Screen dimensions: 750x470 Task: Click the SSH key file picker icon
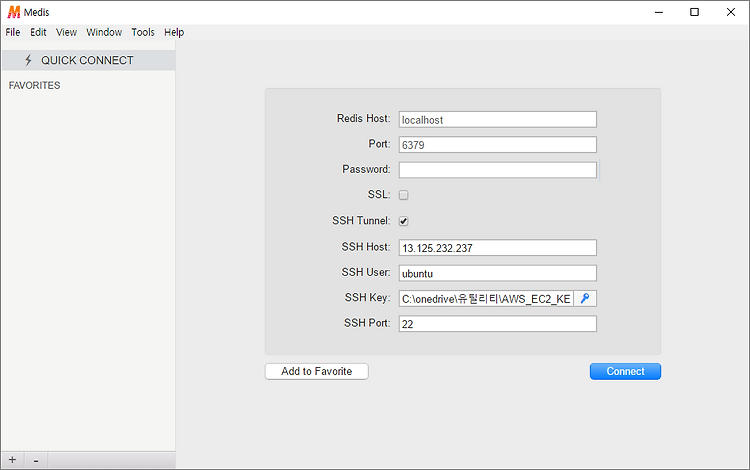585,299
